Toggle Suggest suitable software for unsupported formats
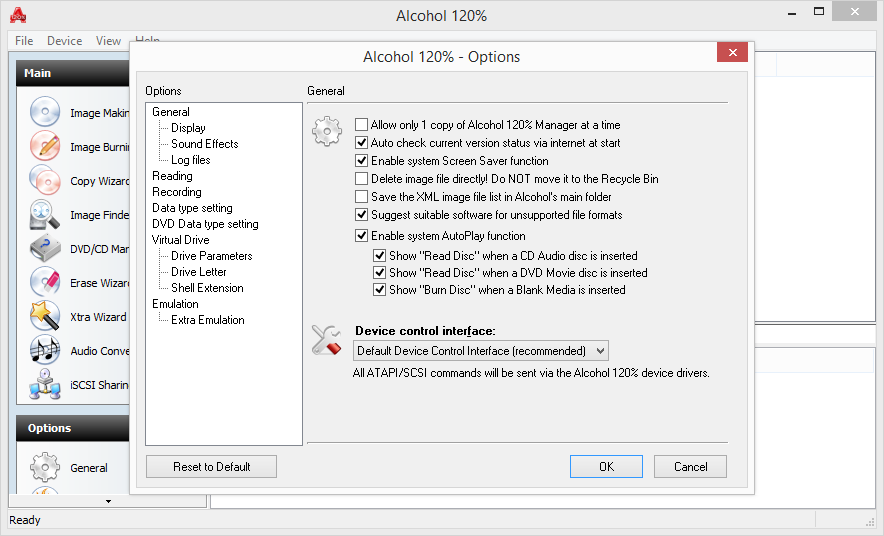Image resolution: width=884 pixels, height=536 pixels. [361, 215]
